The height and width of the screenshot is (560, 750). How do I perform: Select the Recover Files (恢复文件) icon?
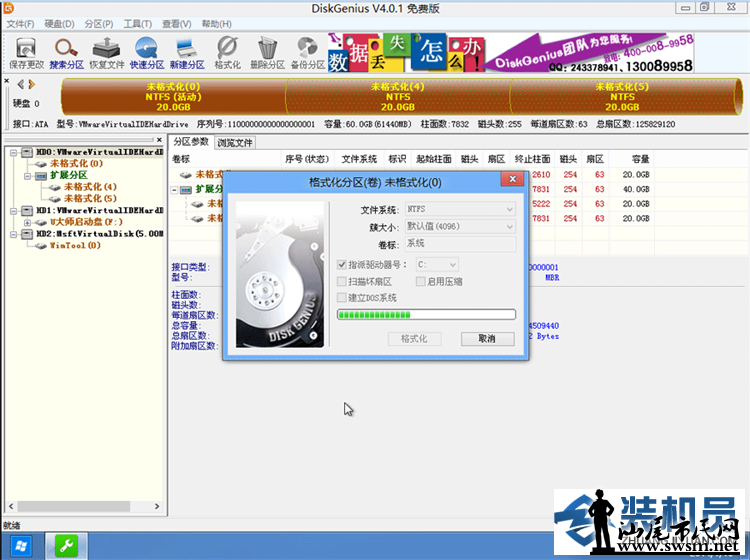[106, 53]
